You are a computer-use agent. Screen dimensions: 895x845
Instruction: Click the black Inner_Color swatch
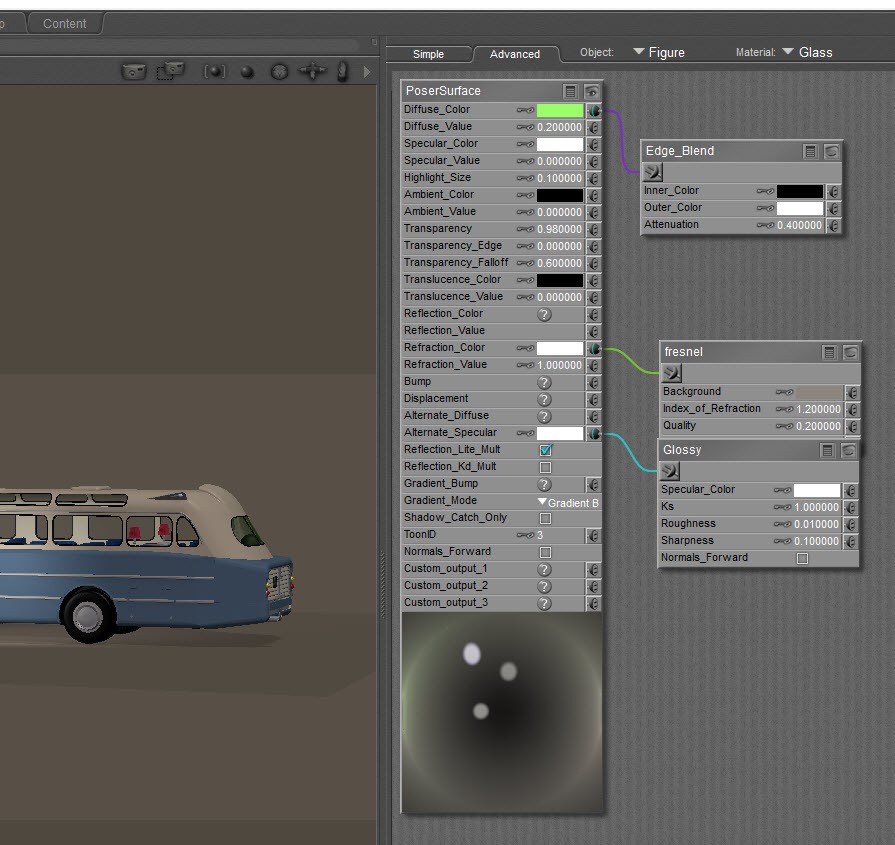(800, 191)
